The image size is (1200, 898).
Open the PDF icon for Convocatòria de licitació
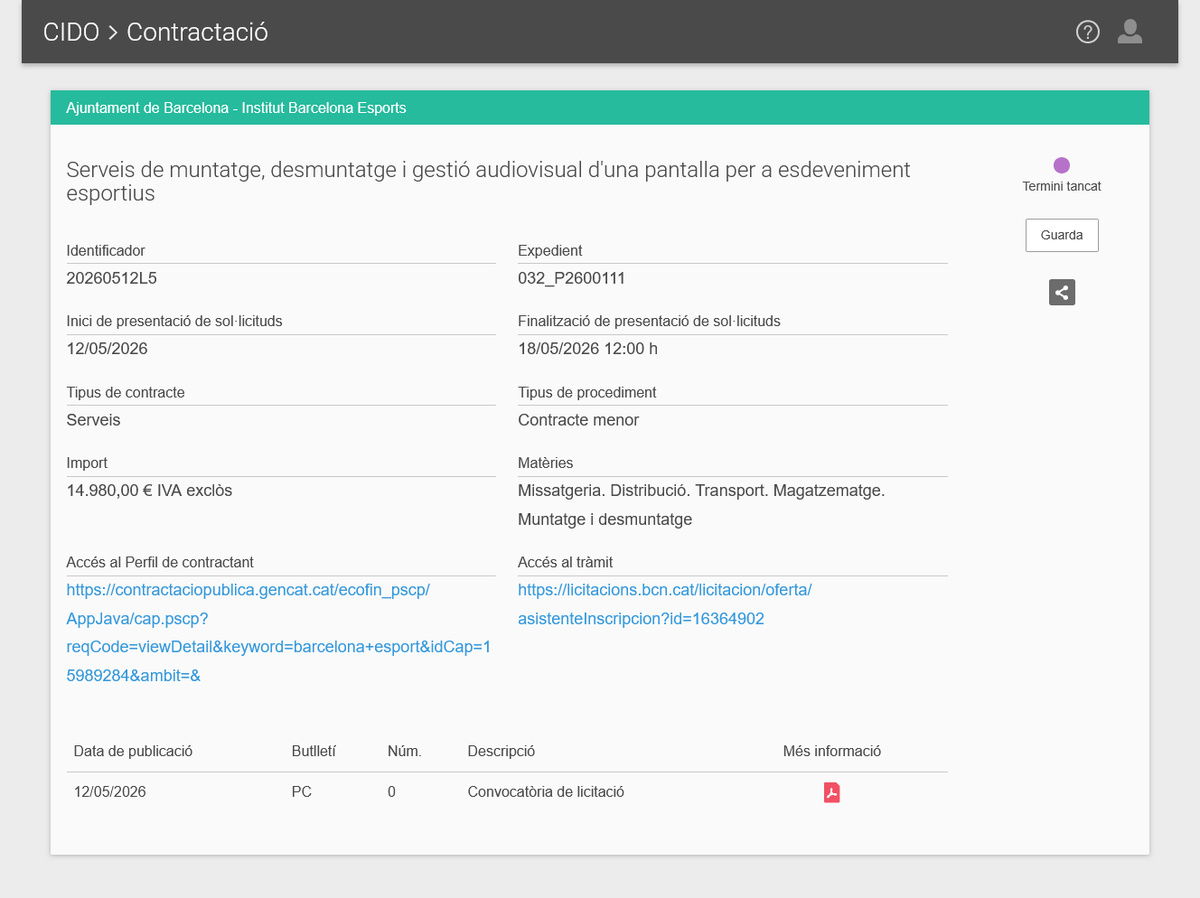coord(831,792)
